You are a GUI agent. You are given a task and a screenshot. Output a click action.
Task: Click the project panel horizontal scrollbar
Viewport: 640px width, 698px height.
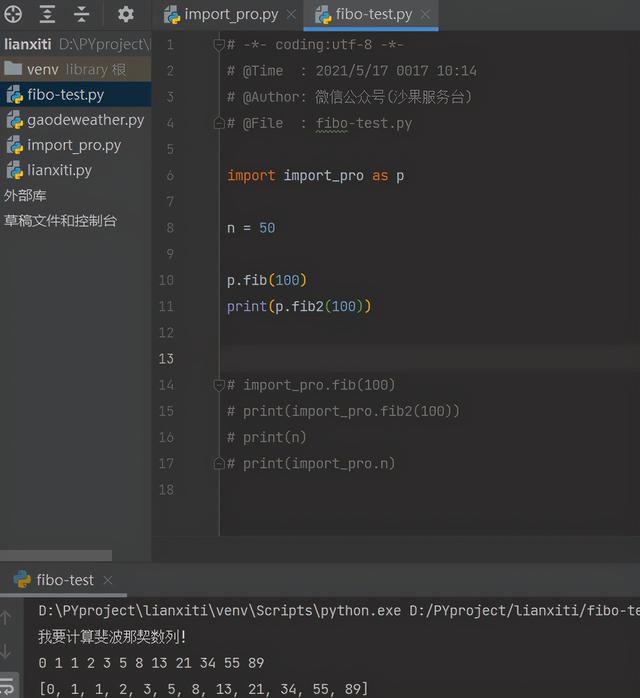[56, 555]
